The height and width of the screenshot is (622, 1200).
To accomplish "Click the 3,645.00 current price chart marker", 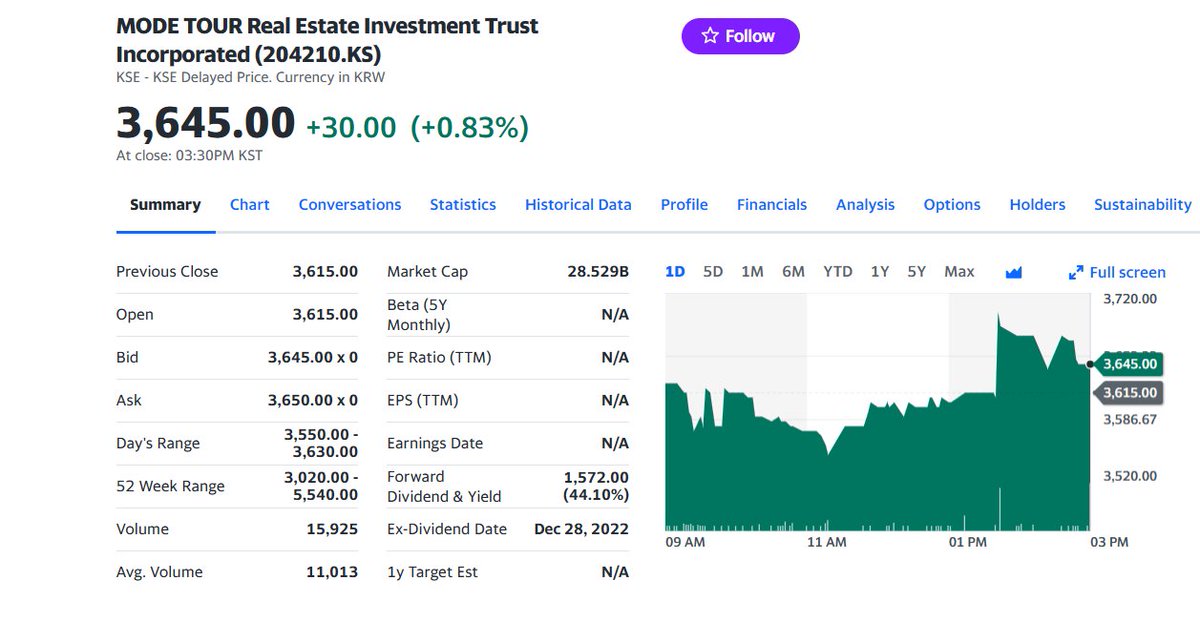I will [1129, 364].
